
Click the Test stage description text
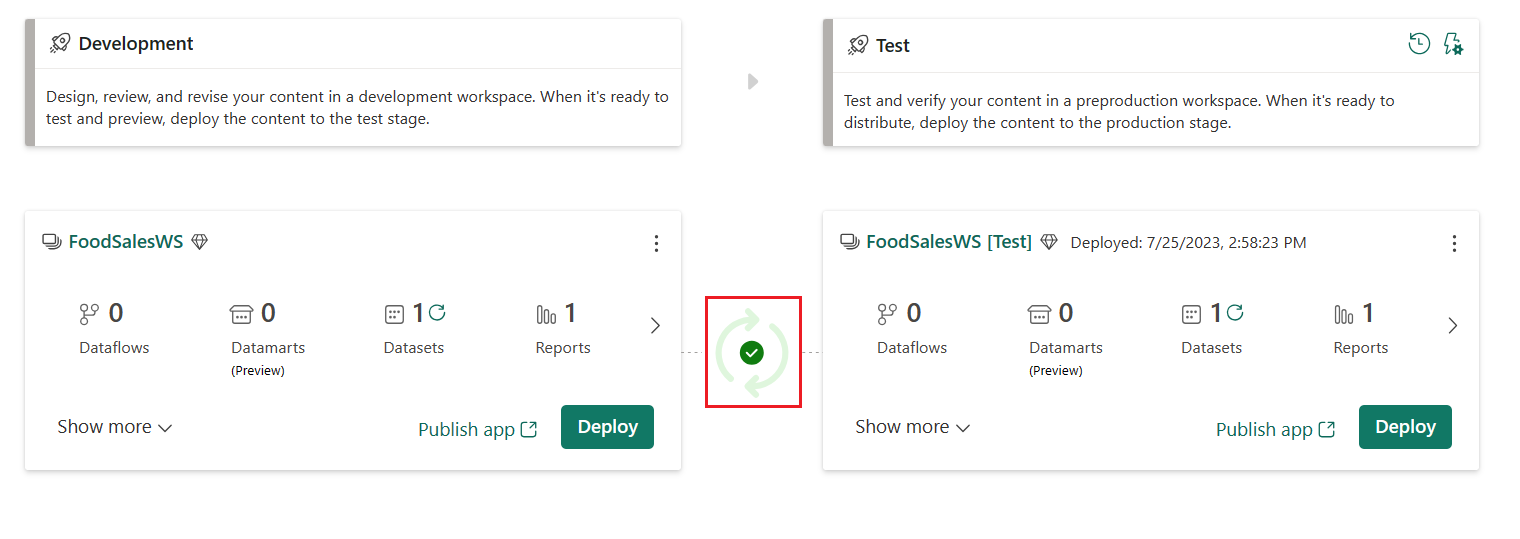pyautogui.click(x=1119, y=111)
